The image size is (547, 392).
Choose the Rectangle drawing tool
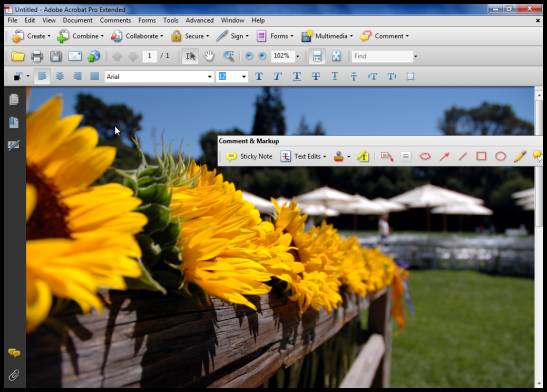(x=481, y=156)
